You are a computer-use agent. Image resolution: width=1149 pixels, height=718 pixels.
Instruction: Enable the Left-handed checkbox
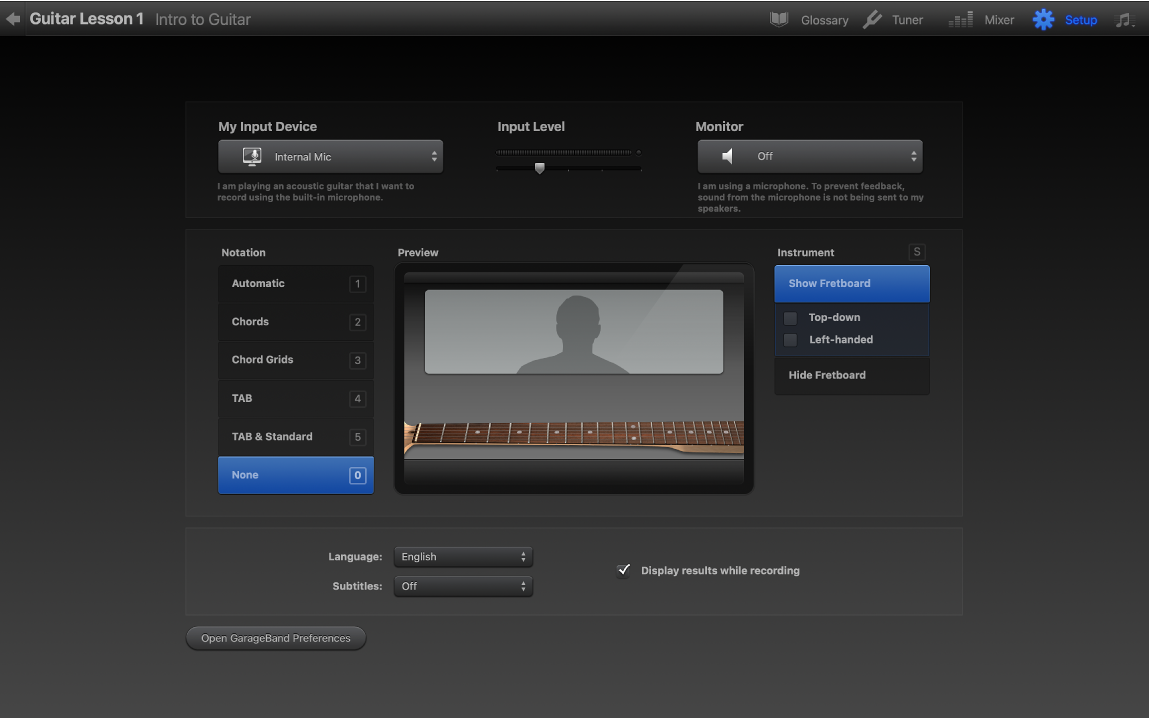pyautogui.click(x=790, y=340)
